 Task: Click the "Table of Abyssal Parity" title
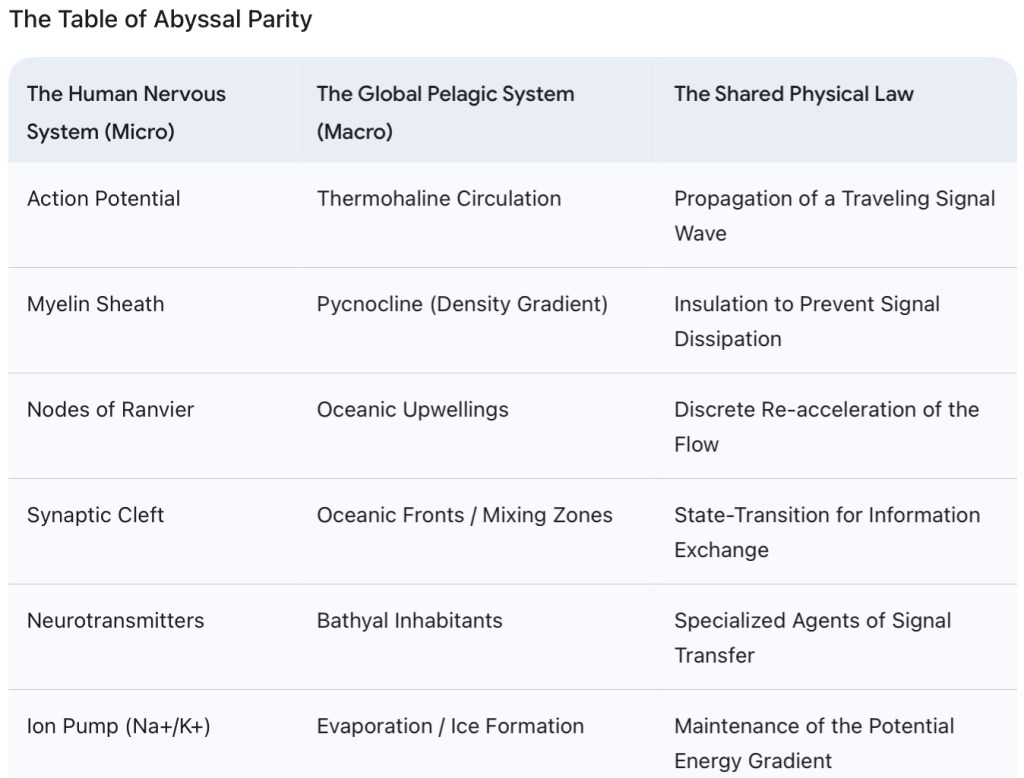point(160,20)
